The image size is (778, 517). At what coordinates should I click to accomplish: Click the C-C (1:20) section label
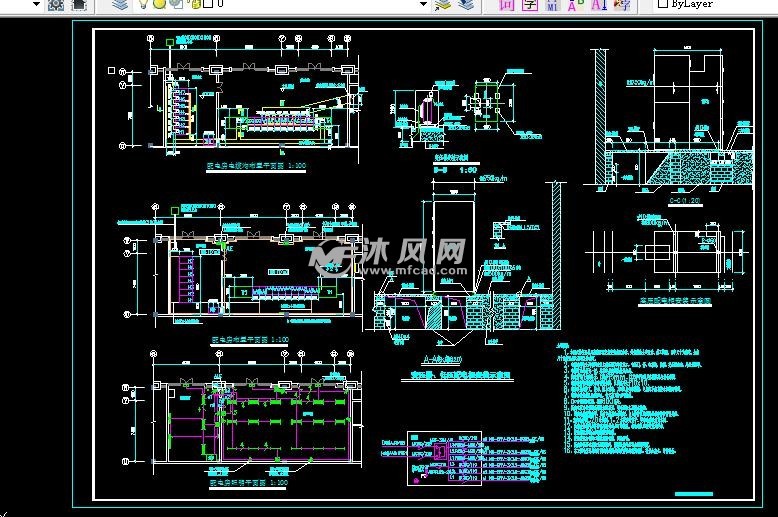[x=685, y=200]
